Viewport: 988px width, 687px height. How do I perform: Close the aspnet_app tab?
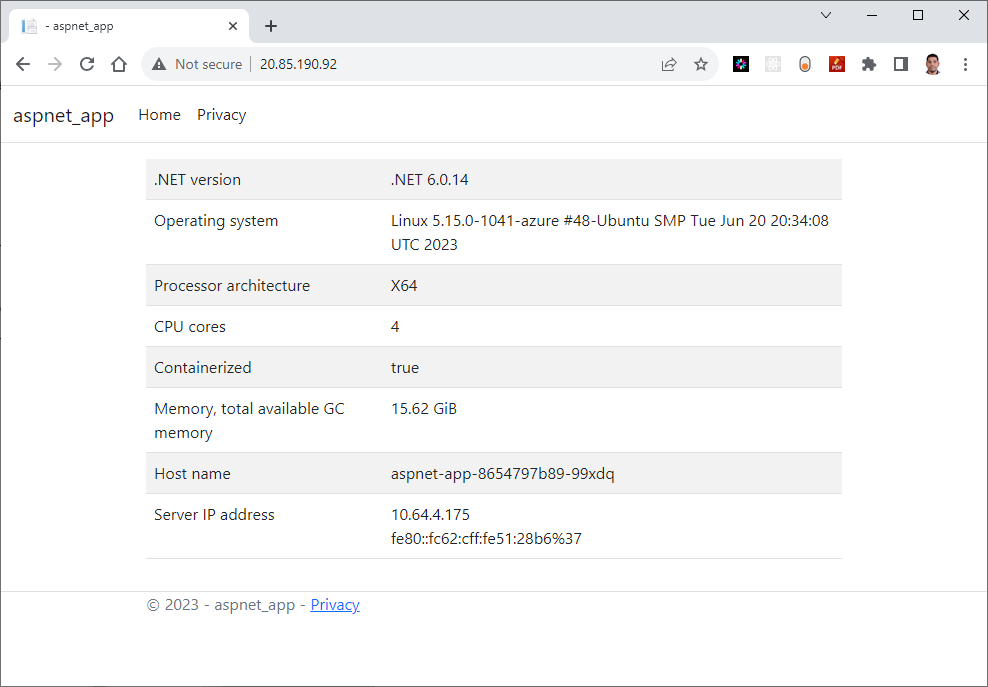pyautogui.click(x=233, y=26)
